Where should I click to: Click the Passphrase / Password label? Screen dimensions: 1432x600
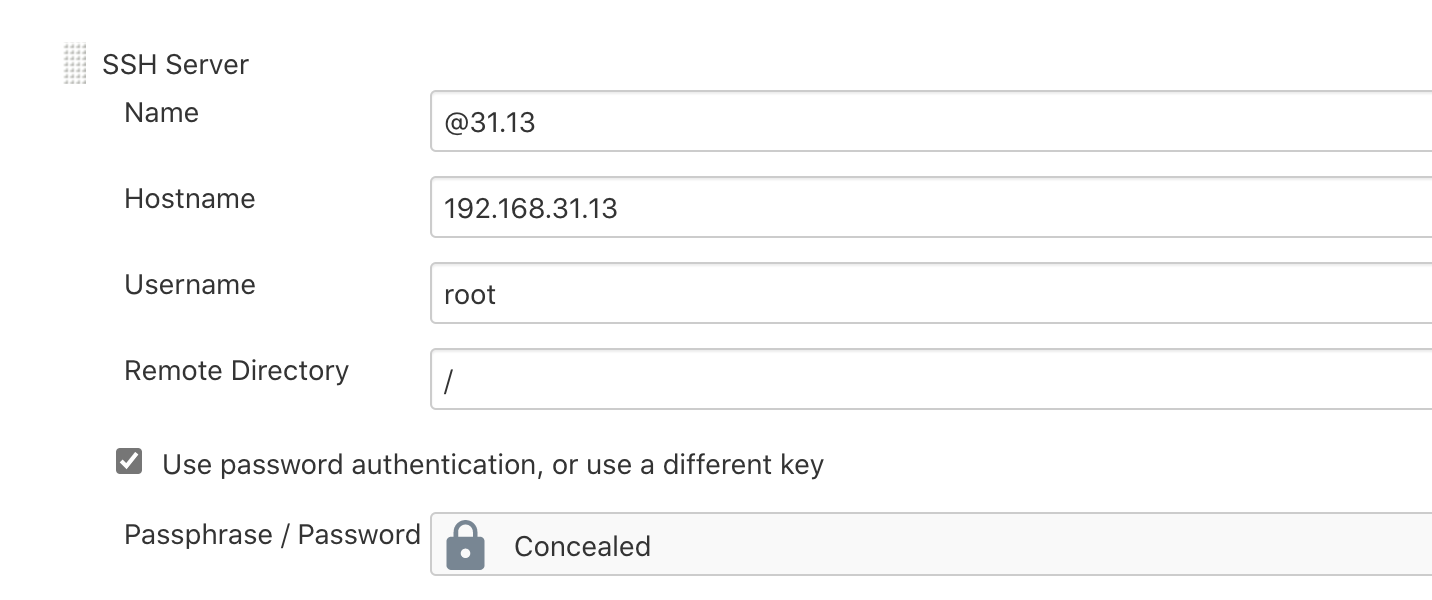(271, 534)
